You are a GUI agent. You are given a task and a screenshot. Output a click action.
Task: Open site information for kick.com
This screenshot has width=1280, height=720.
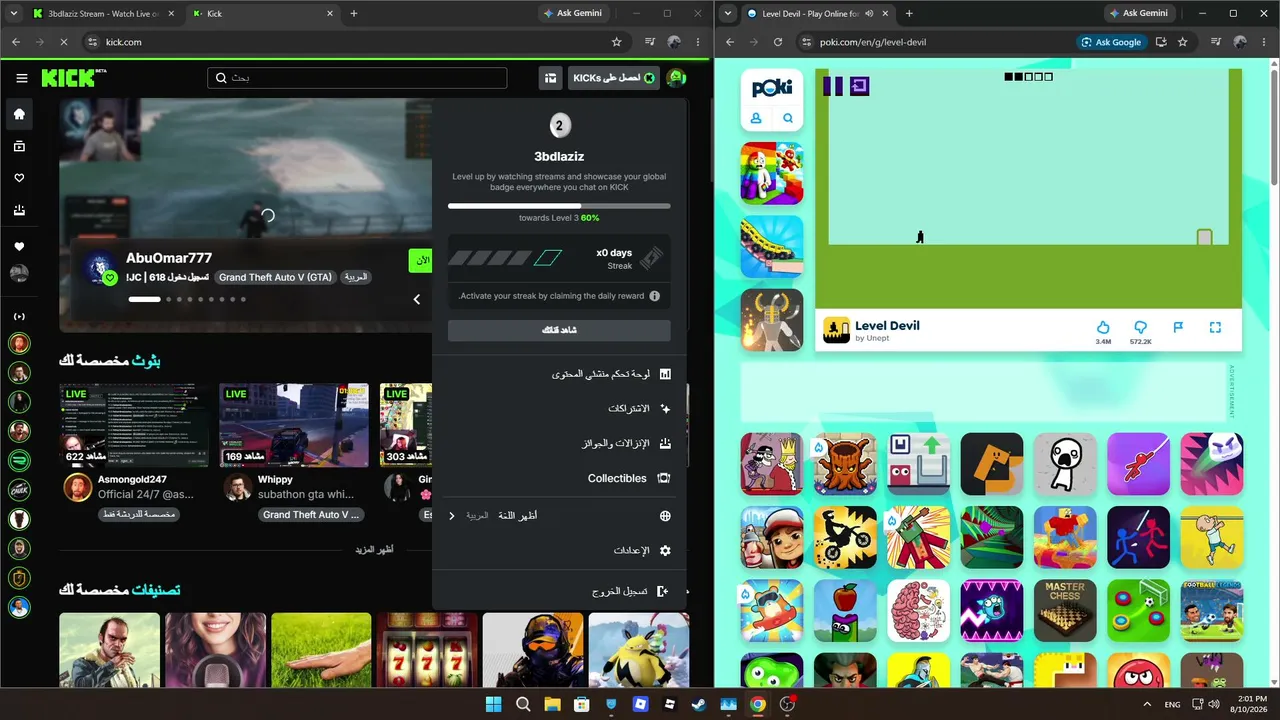coord(93,42)
